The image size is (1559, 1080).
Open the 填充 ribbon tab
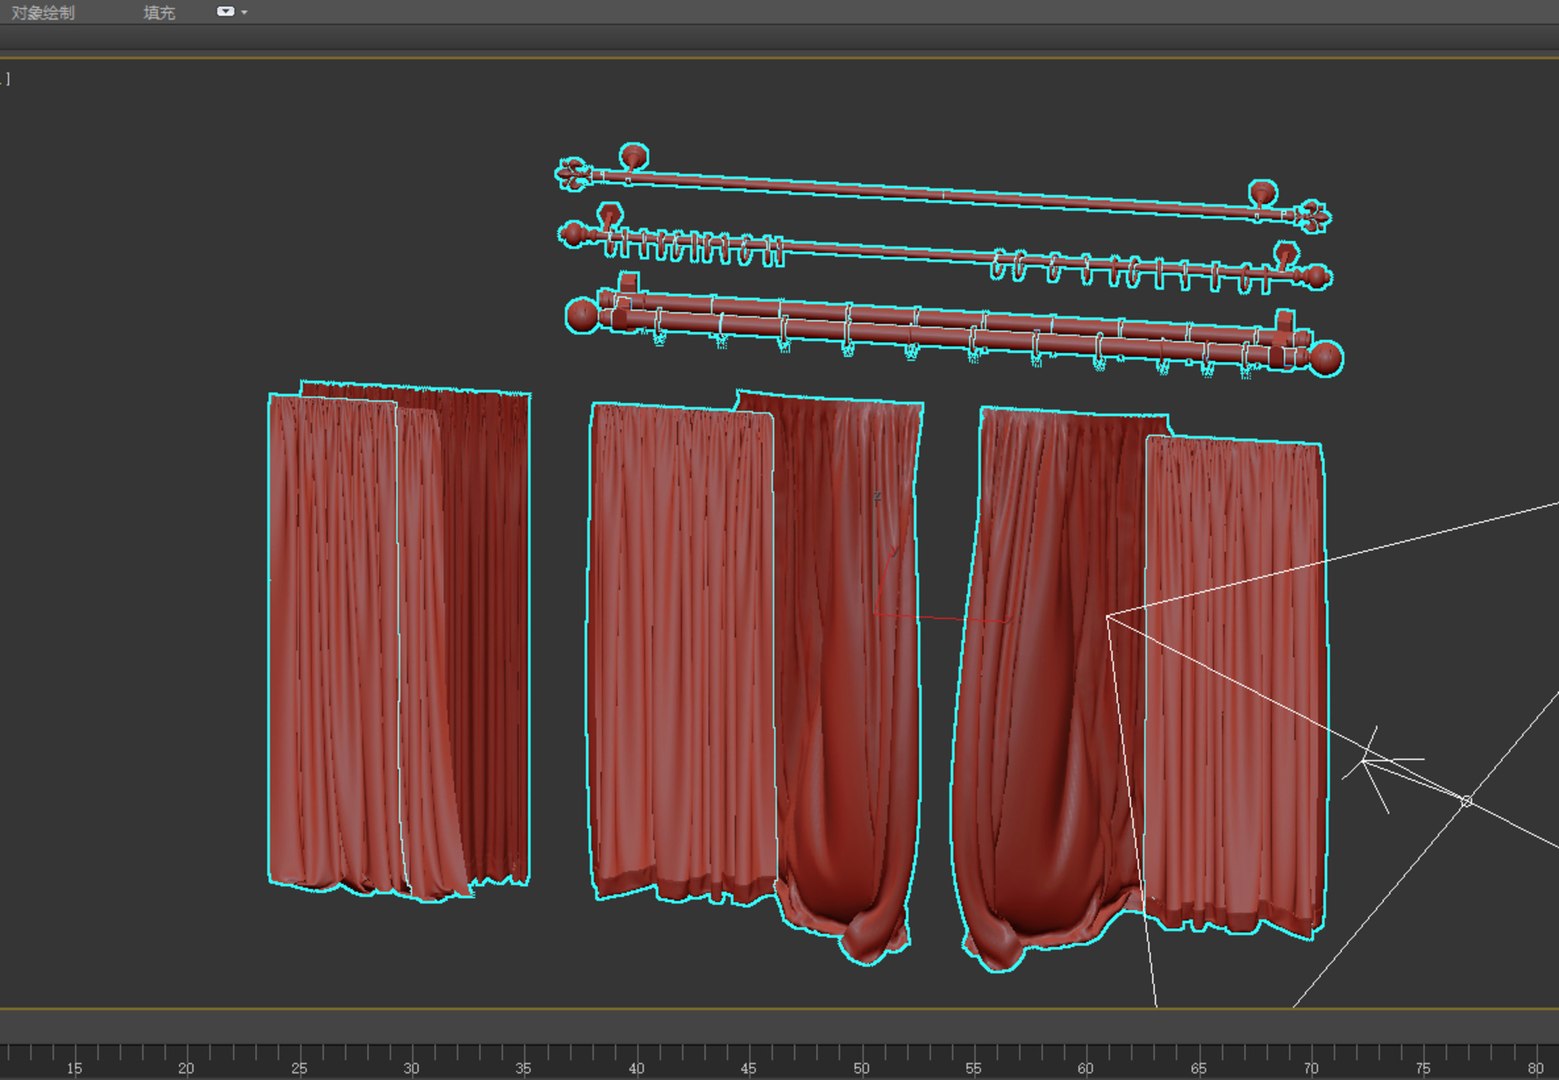tap(159, 13)
